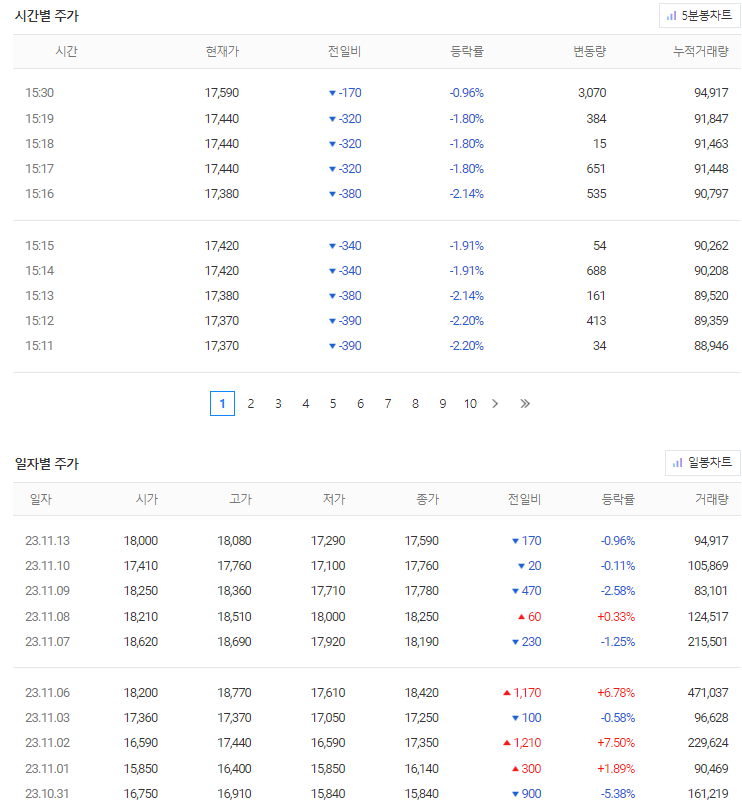Click the 변동량 column header
The image size is (742, 812).
[x=589, y=51]
